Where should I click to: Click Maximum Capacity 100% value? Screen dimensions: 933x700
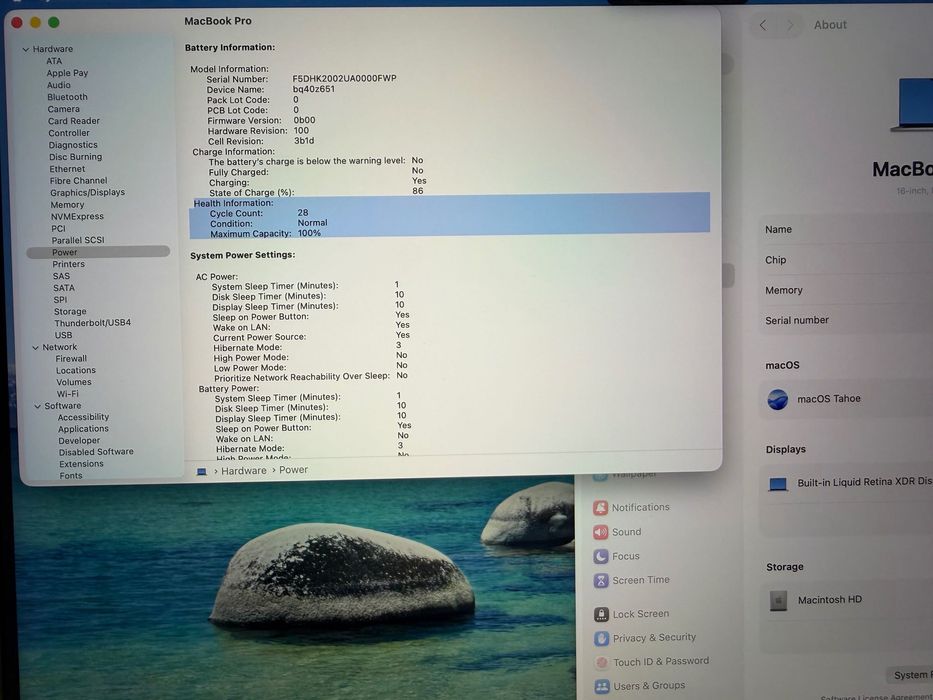[309, 233]
